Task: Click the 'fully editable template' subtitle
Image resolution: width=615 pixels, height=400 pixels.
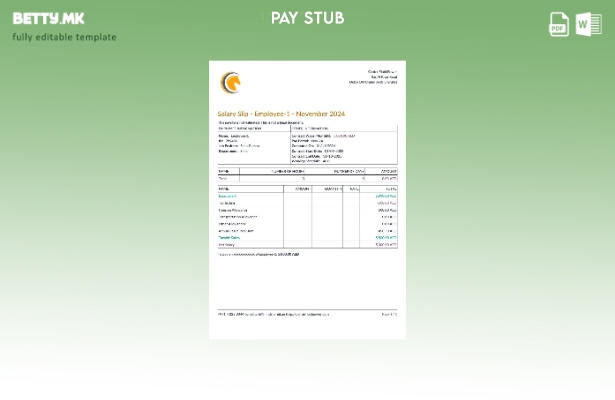Action: click(x=64, y=37)
